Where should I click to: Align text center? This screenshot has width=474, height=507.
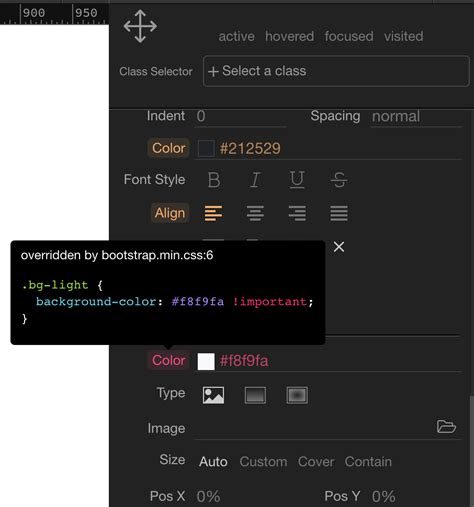(255, 213)
